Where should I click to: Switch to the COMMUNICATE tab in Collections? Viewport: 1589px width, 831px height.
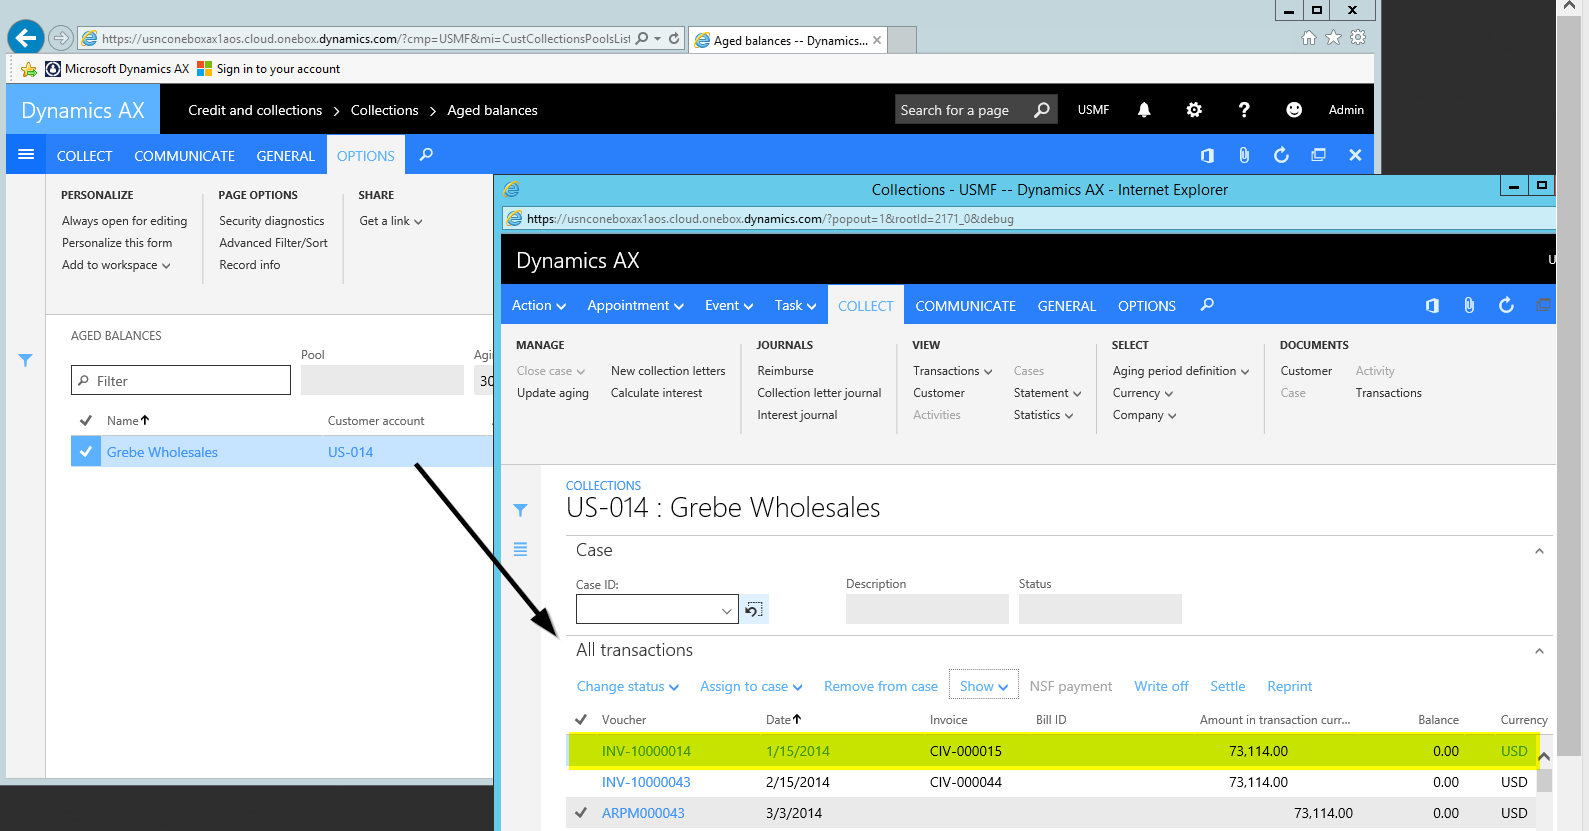965,306
